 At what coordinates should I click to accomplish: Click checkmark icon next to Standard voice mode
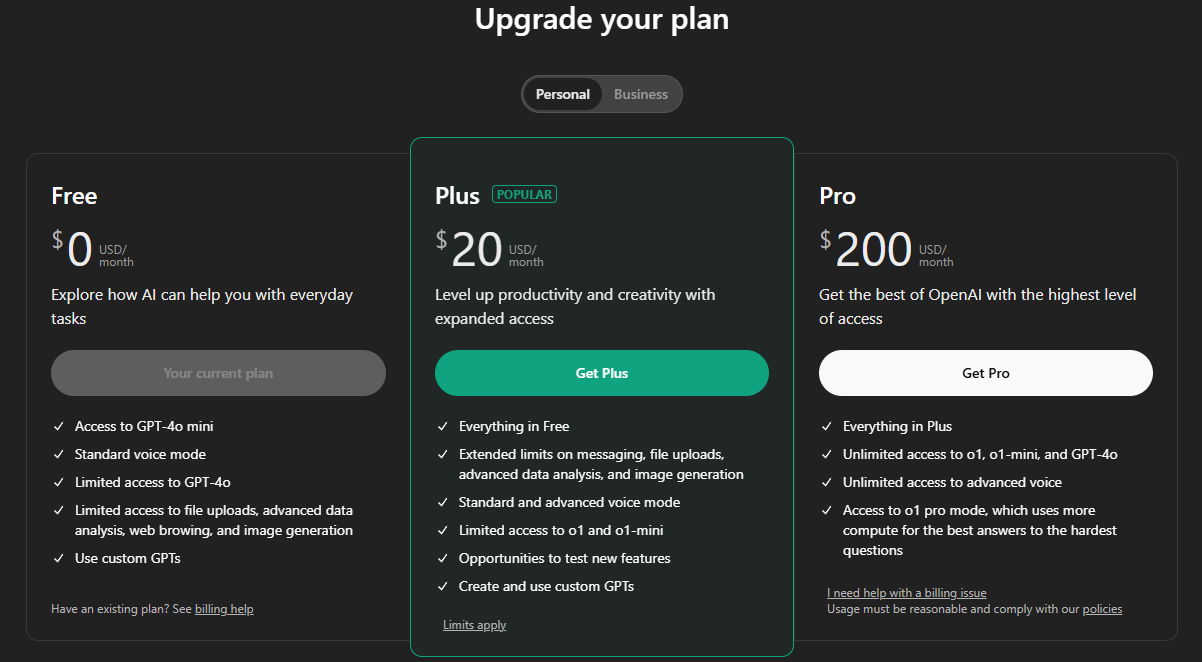click(x=59, y=455)
